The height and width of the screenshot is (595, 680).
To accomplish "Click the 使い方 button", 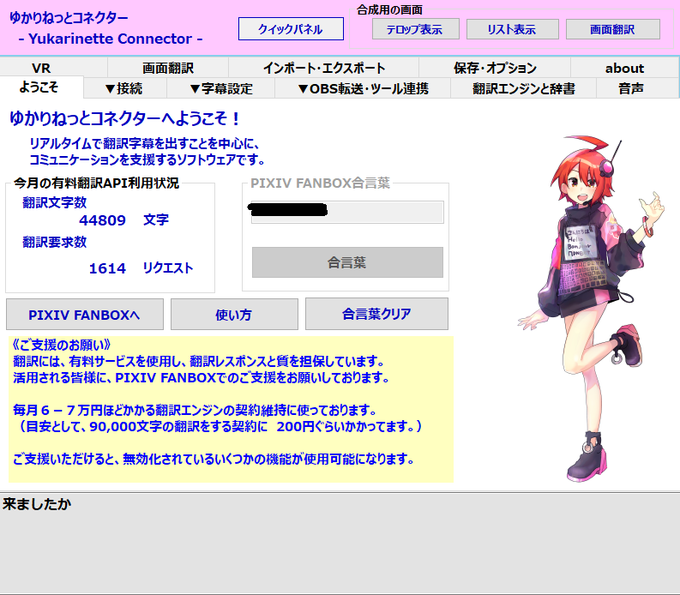I will [234, 314].
